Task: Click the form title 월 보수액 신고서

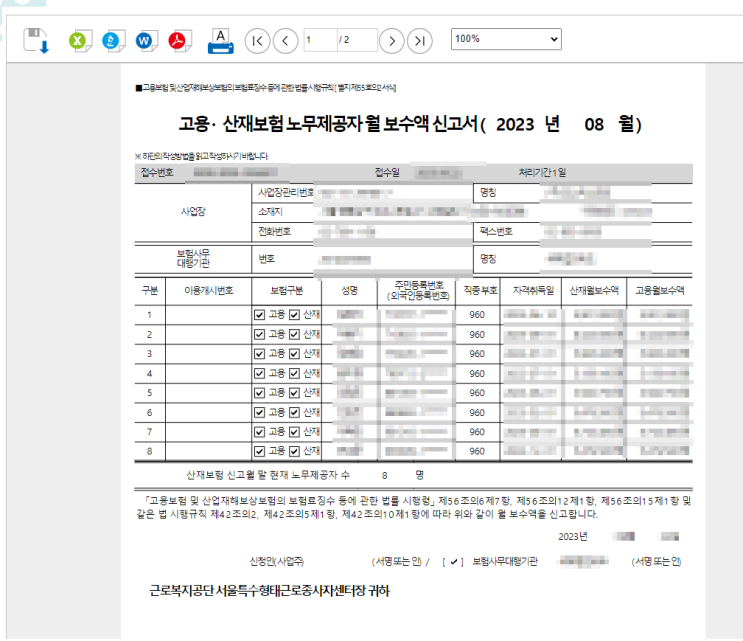Action: [x=421, y=124]
